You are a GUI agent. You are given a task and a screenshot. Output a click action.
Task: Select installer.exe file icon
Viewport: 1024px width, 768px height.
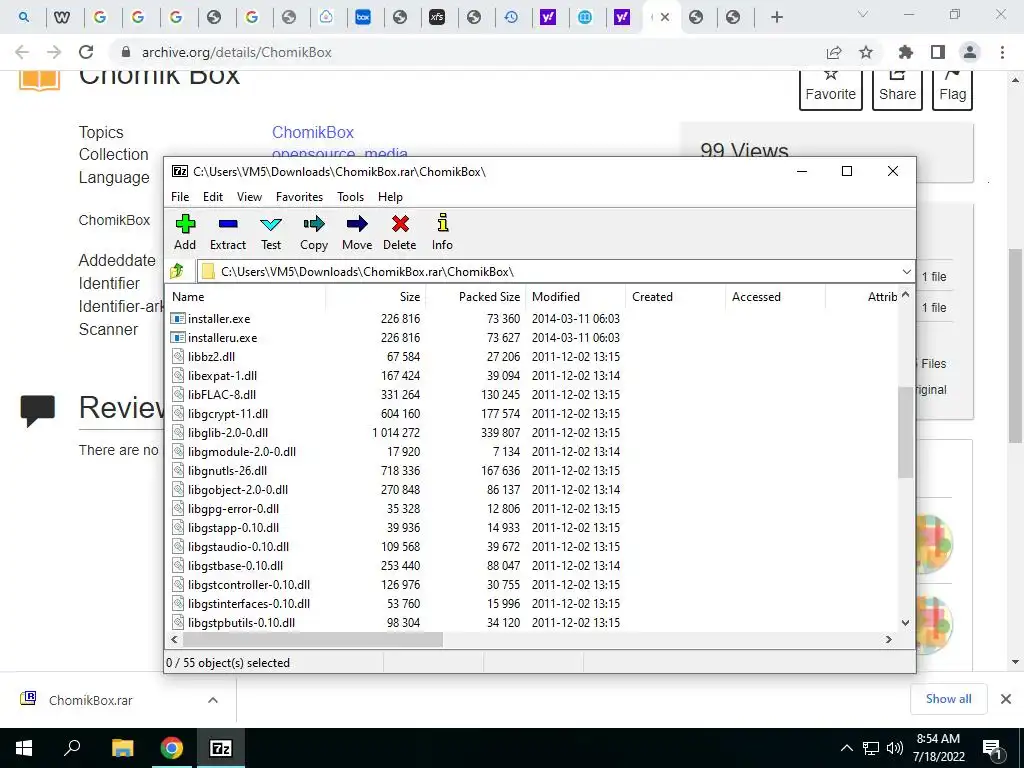pyautogui.click(x=178, y=319)
